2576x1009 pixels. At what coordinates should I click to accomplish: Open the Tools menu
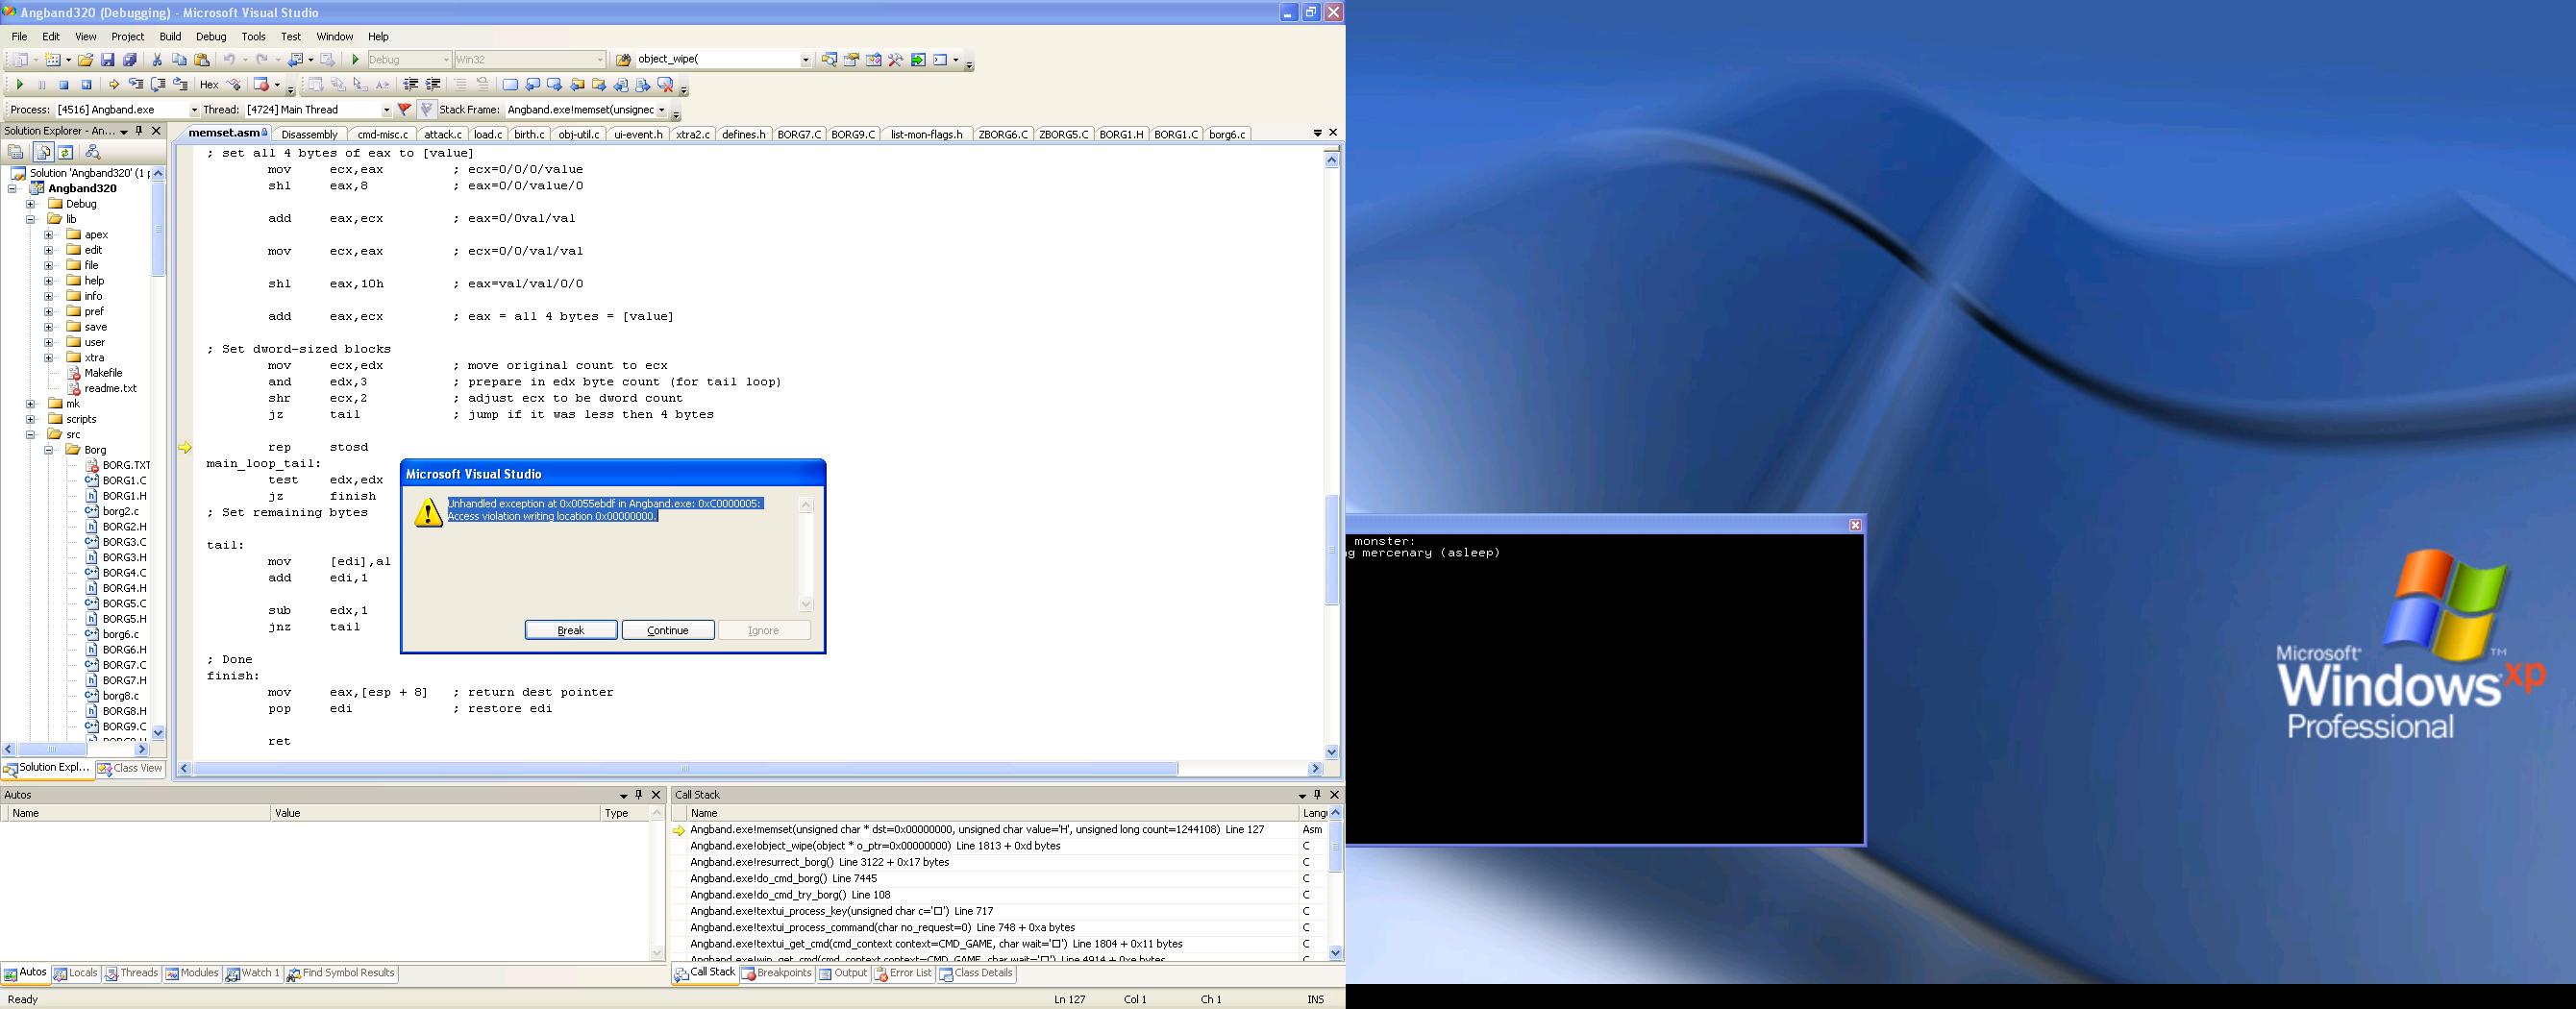[253, 36]
